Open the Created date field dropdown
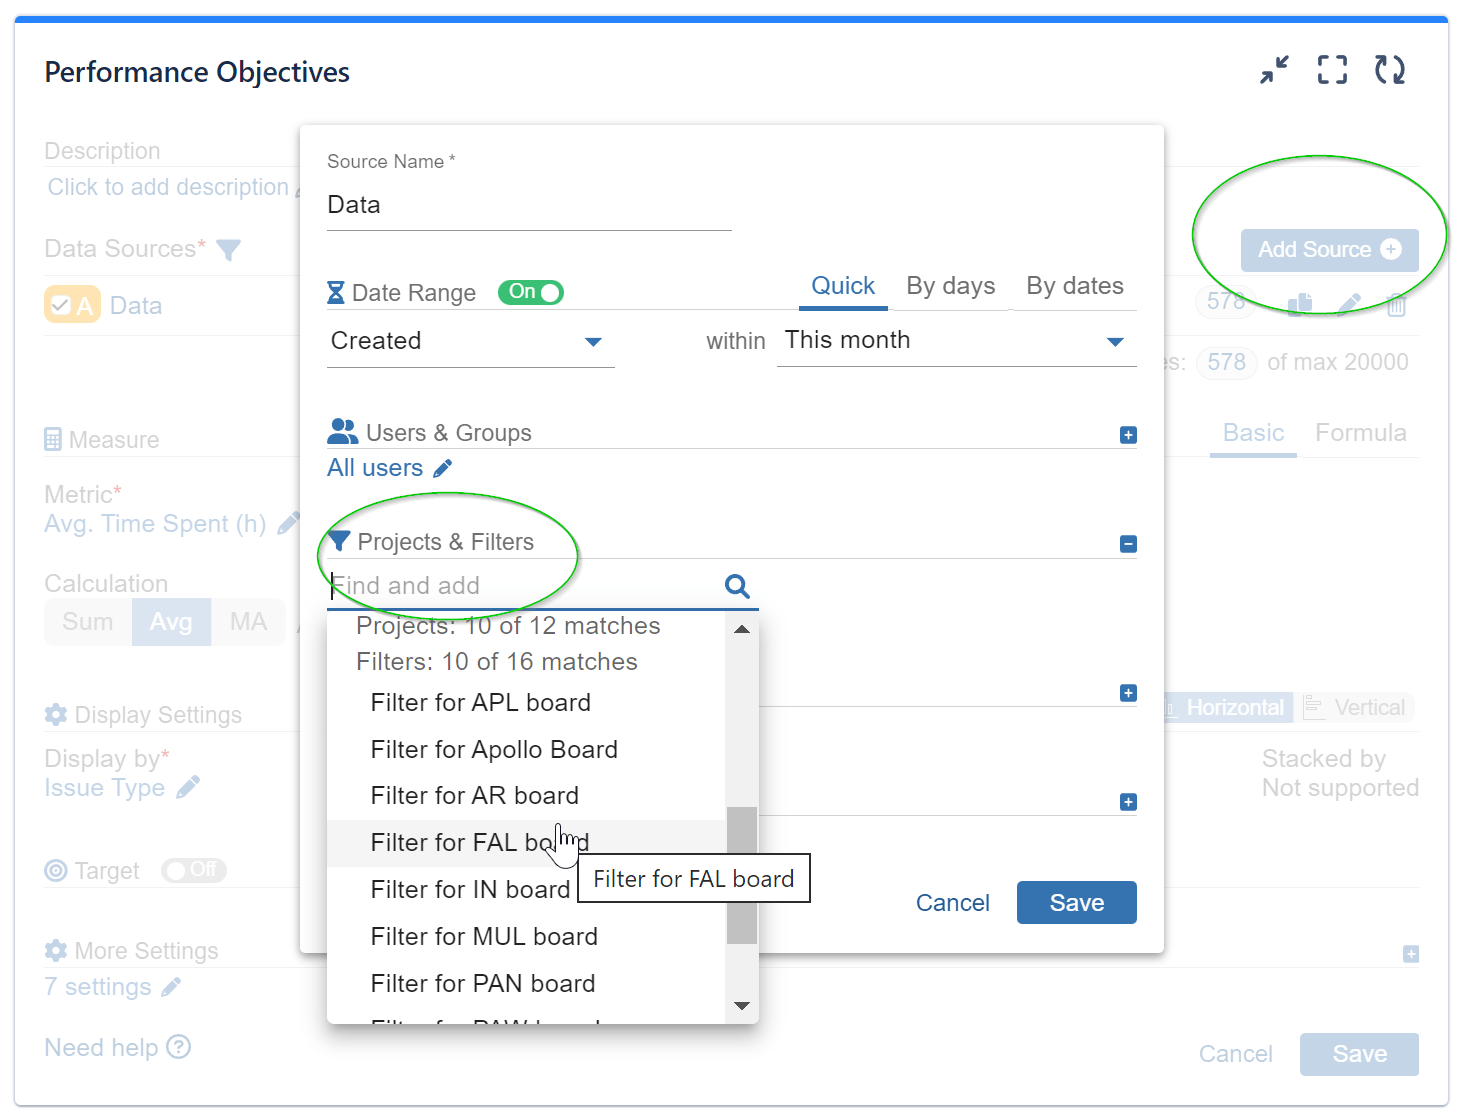 point(593,341)
